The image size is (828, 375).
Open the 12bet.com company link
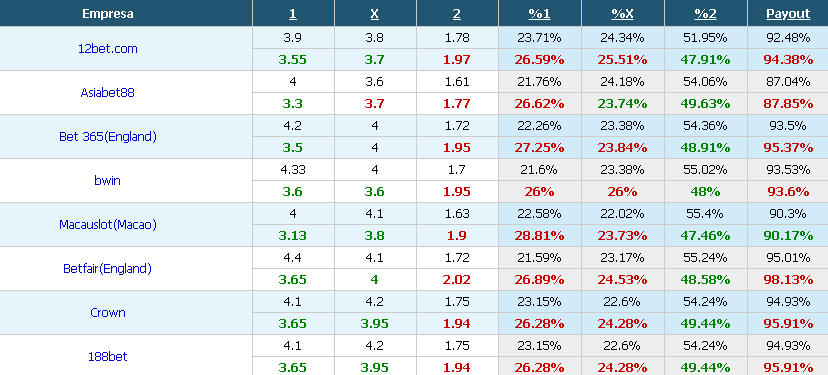point(107,49)
